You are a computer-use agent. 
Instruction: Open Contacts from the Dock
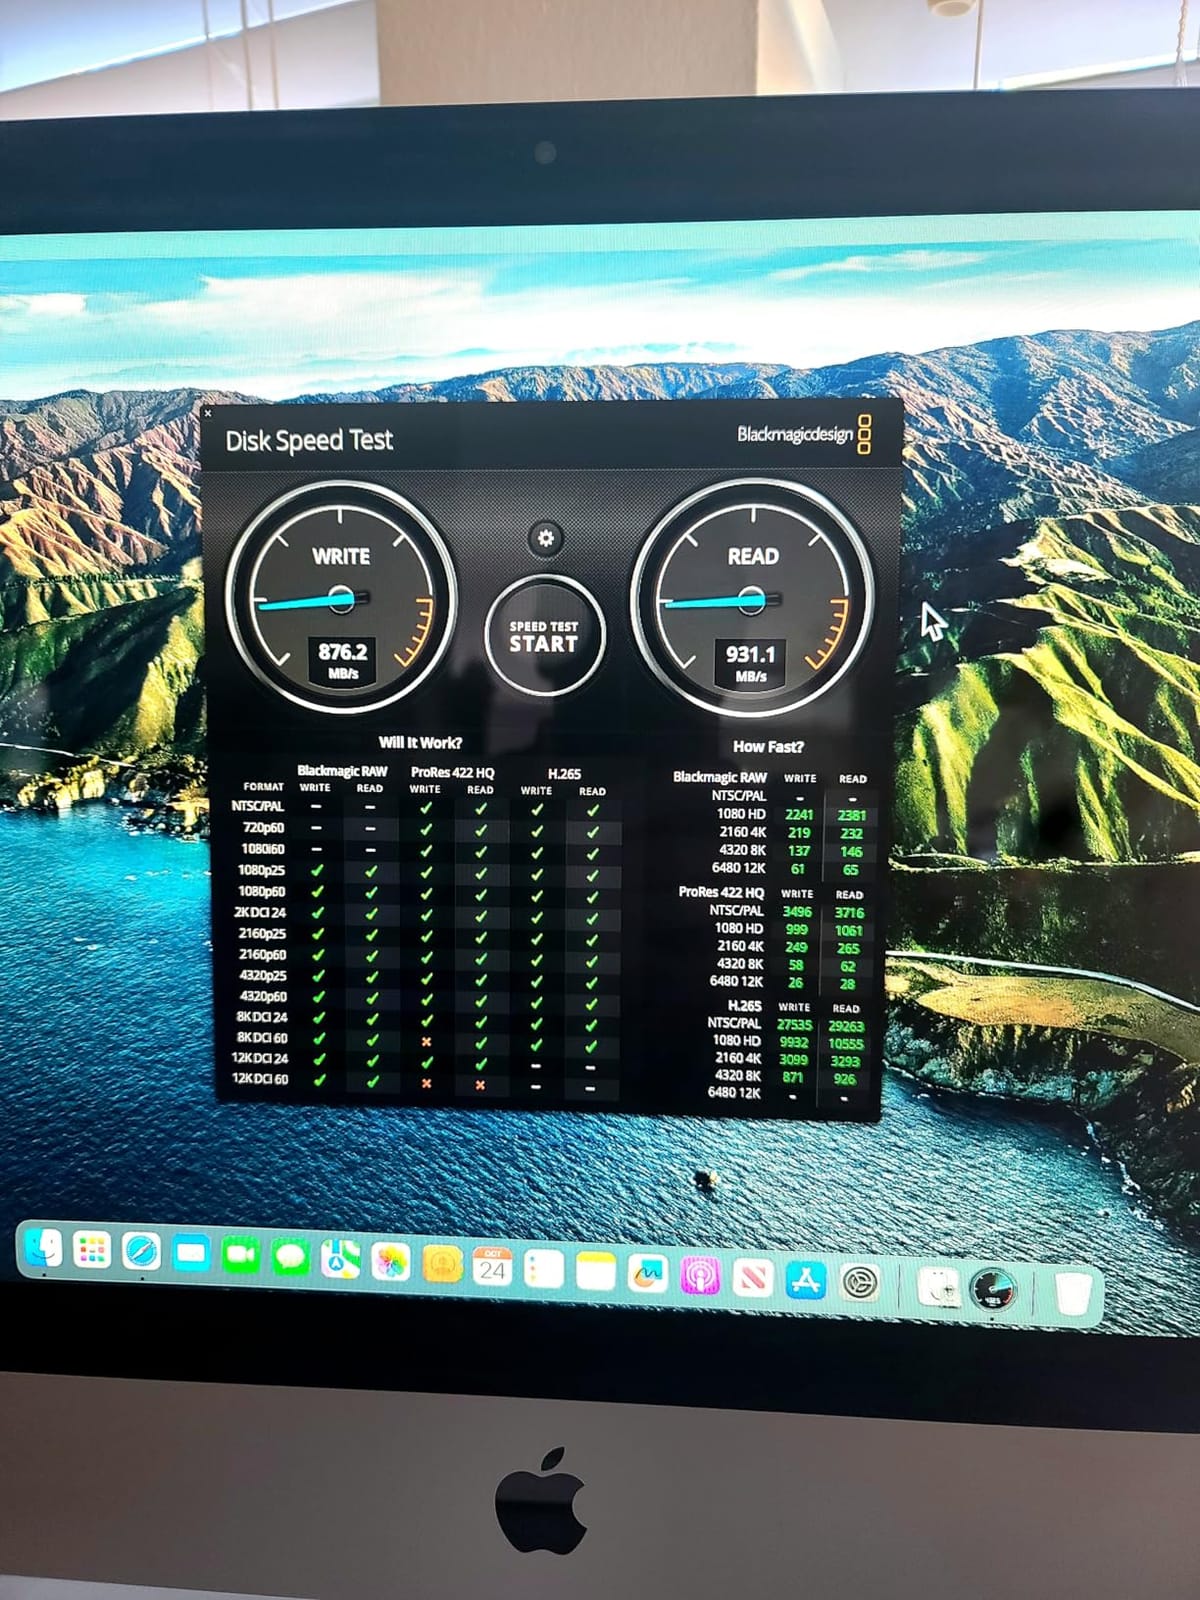[x=442, y=1265]
